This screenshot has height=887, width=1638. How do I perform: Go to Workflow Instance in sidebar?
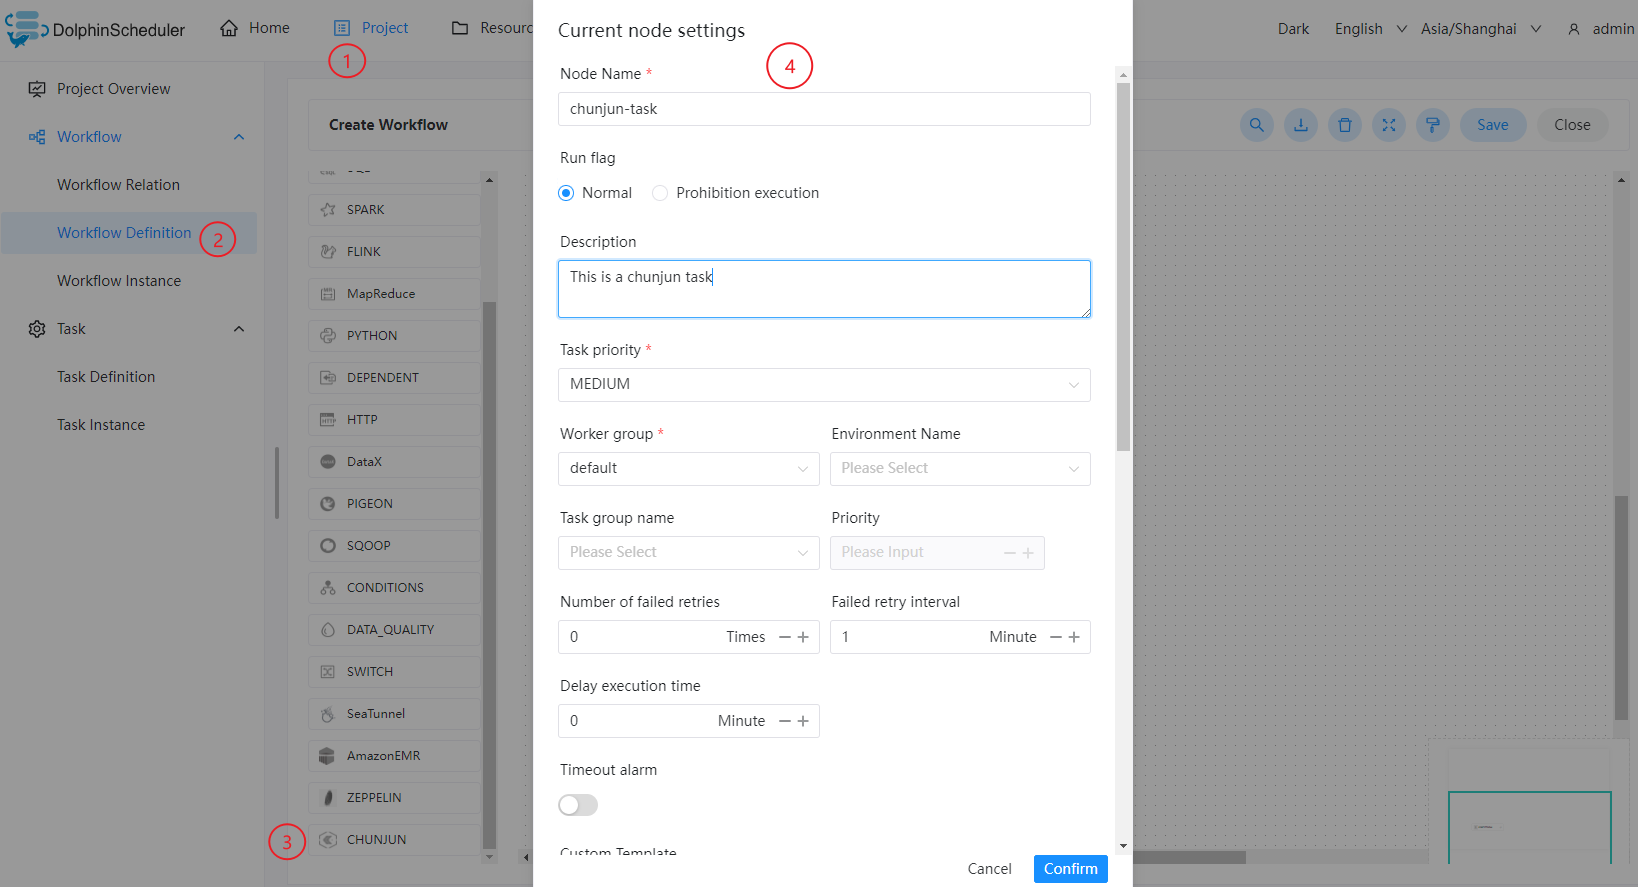tap(119, 281)
